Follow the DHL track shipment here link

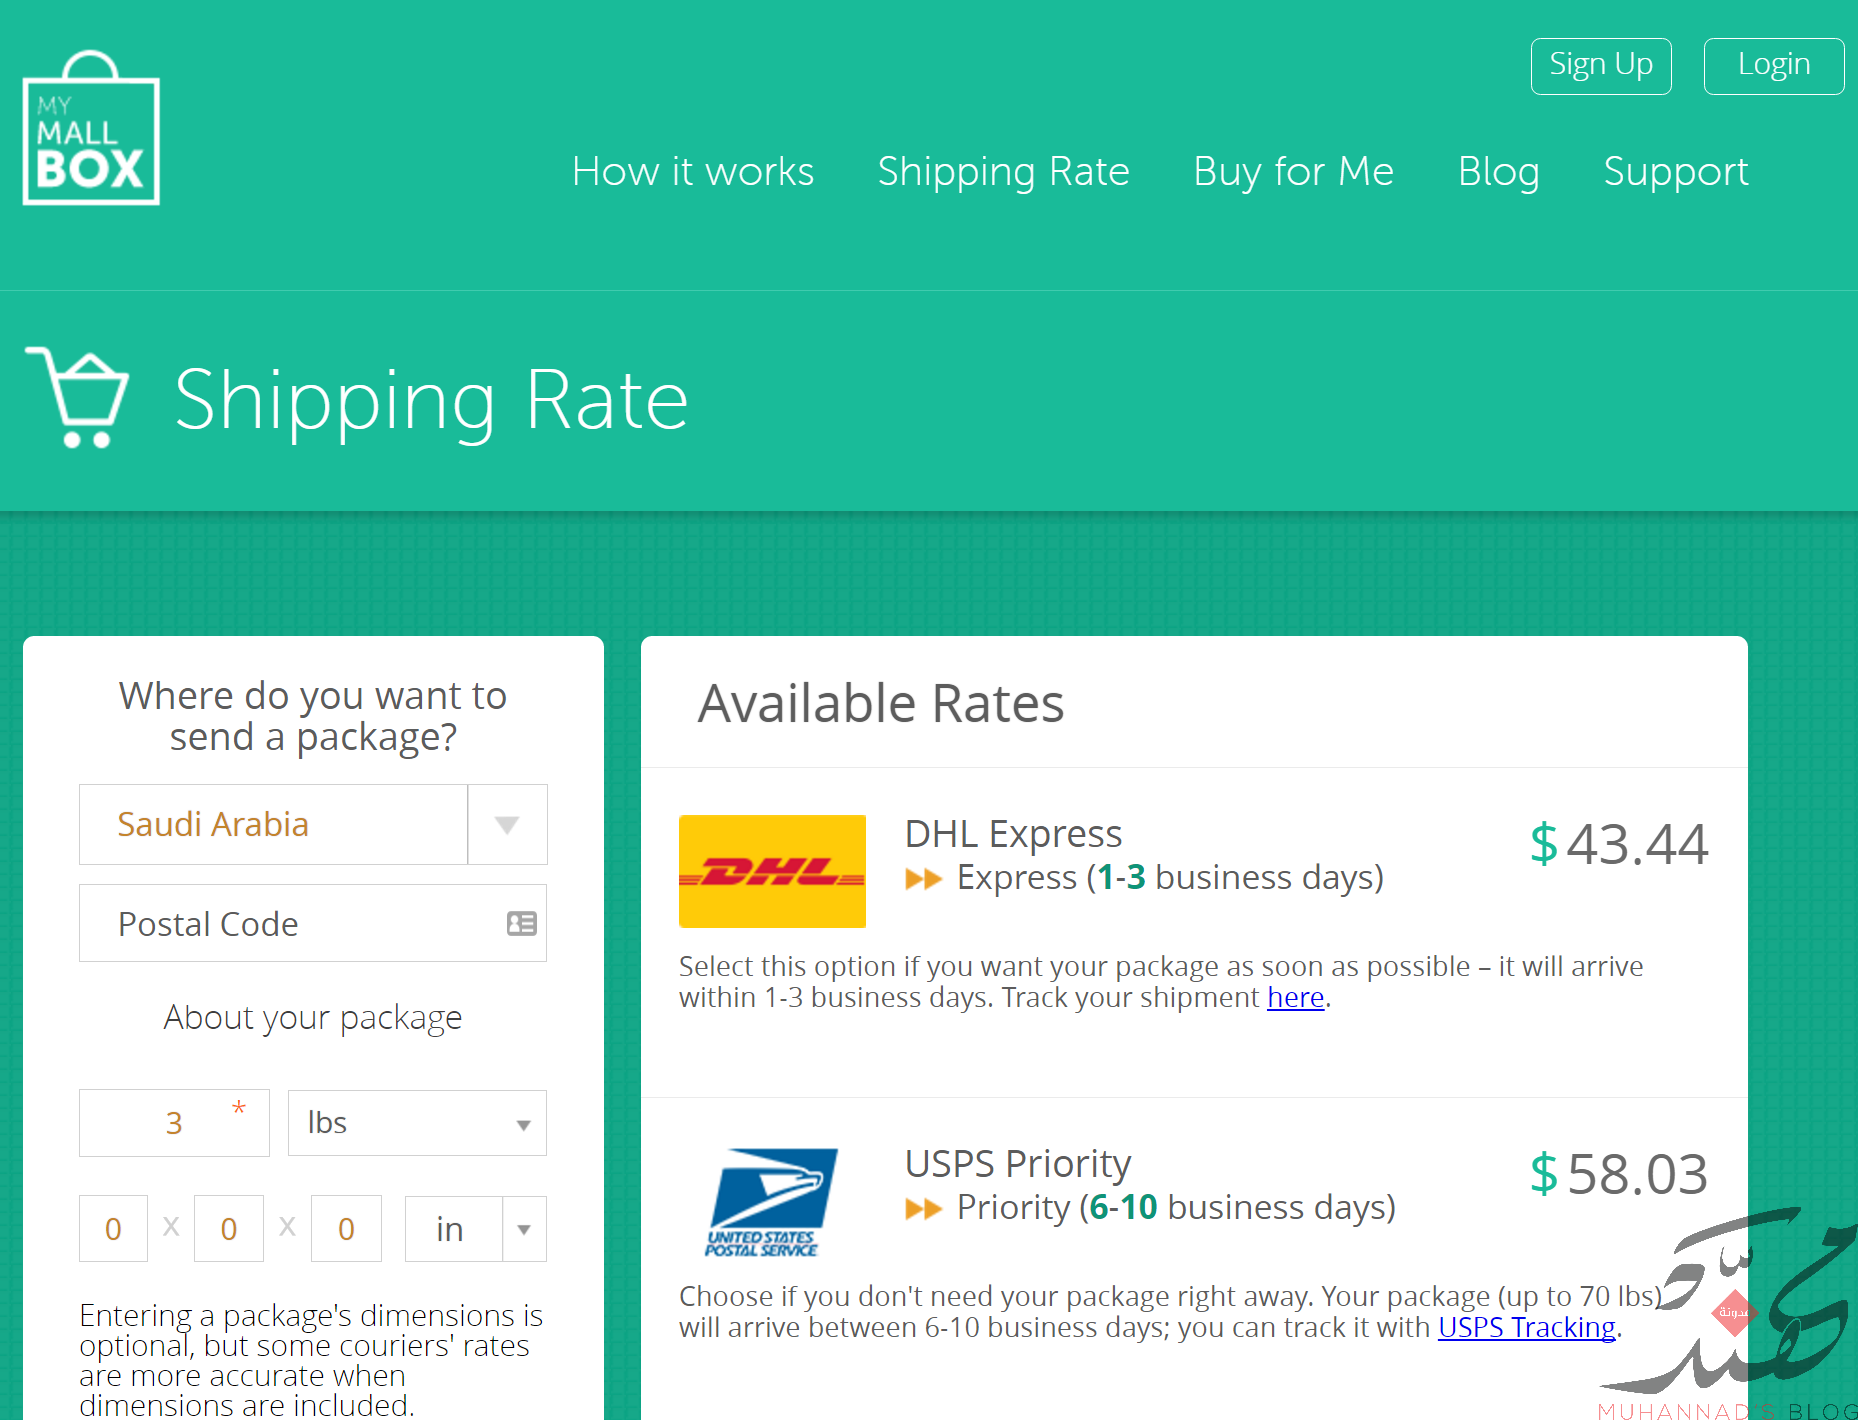click(1295, 997)
